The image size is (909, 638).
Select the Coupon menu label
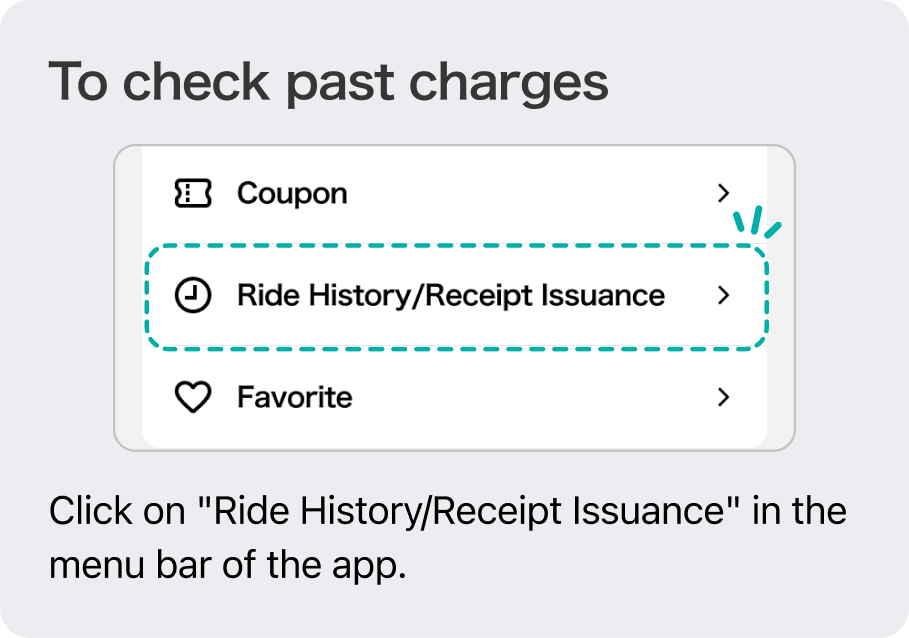point(292,194)
